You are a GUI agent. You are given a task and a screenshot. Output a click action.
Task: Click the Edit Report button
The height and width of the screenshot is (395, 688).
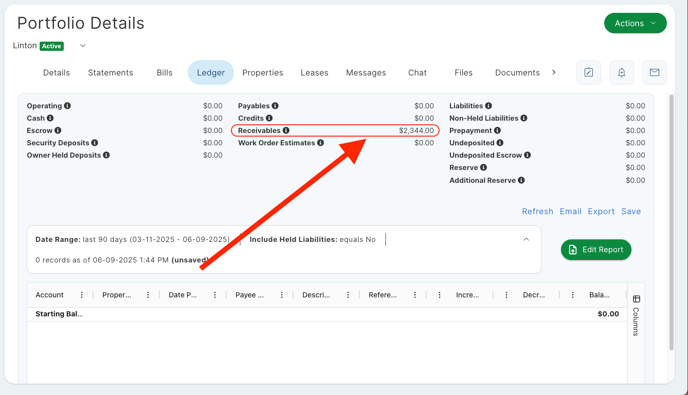click(596, 250)
